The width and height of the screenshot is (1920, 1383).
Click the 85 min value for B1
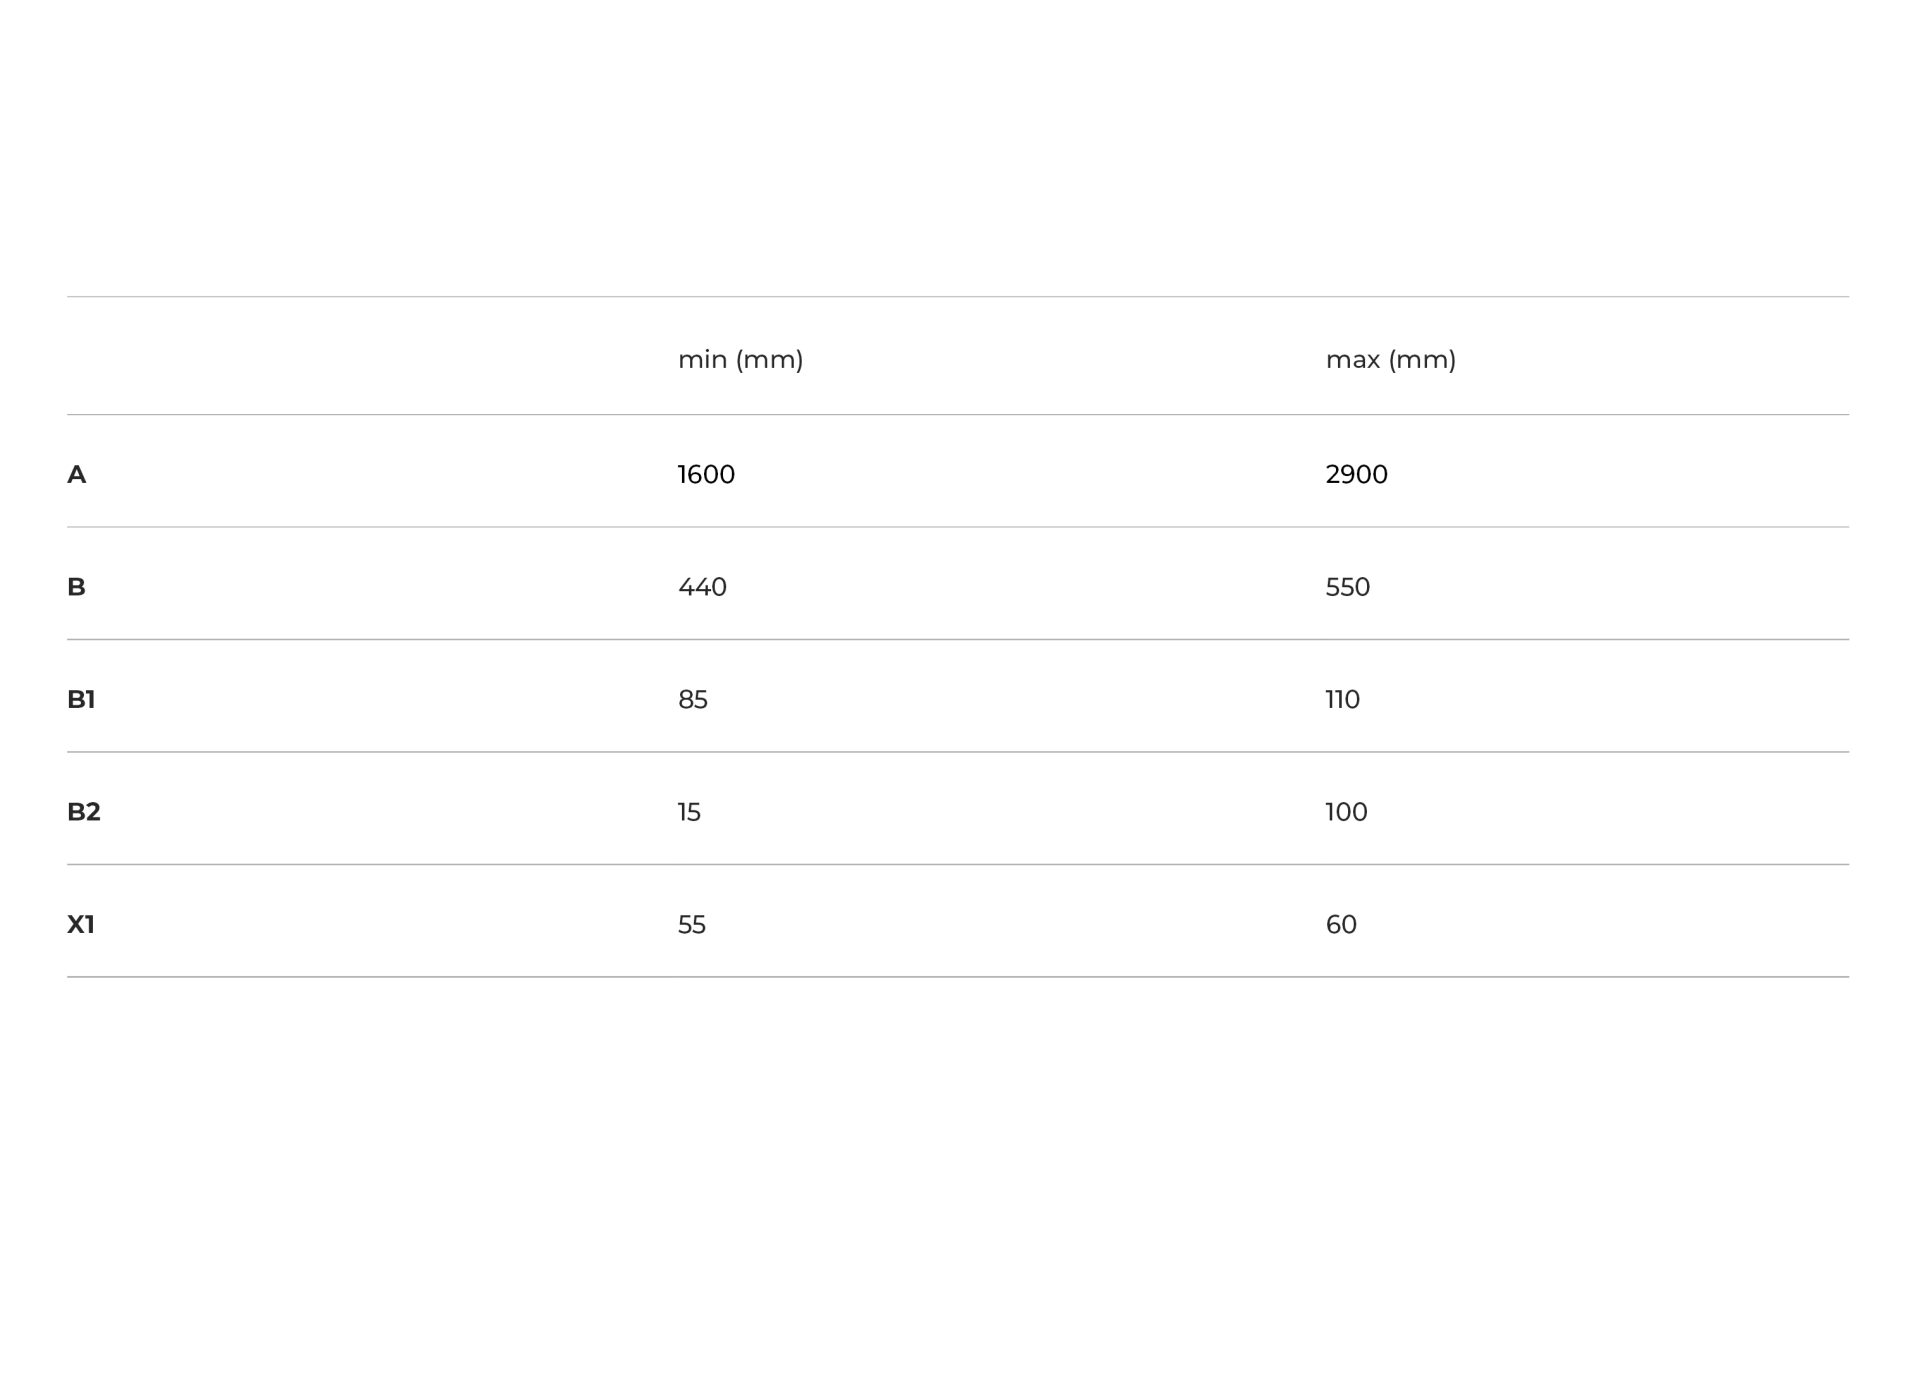tap(692, 700)
